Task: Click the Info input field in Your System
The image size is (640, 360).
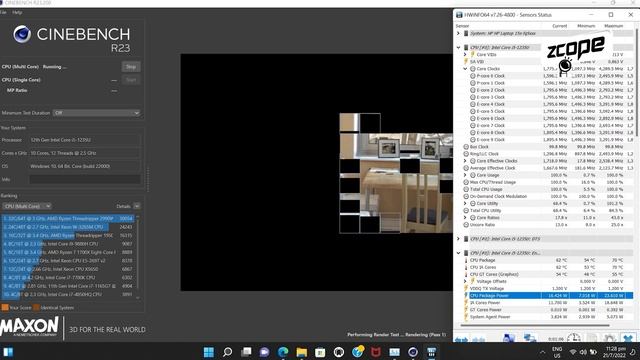Action: coord(85,179)
